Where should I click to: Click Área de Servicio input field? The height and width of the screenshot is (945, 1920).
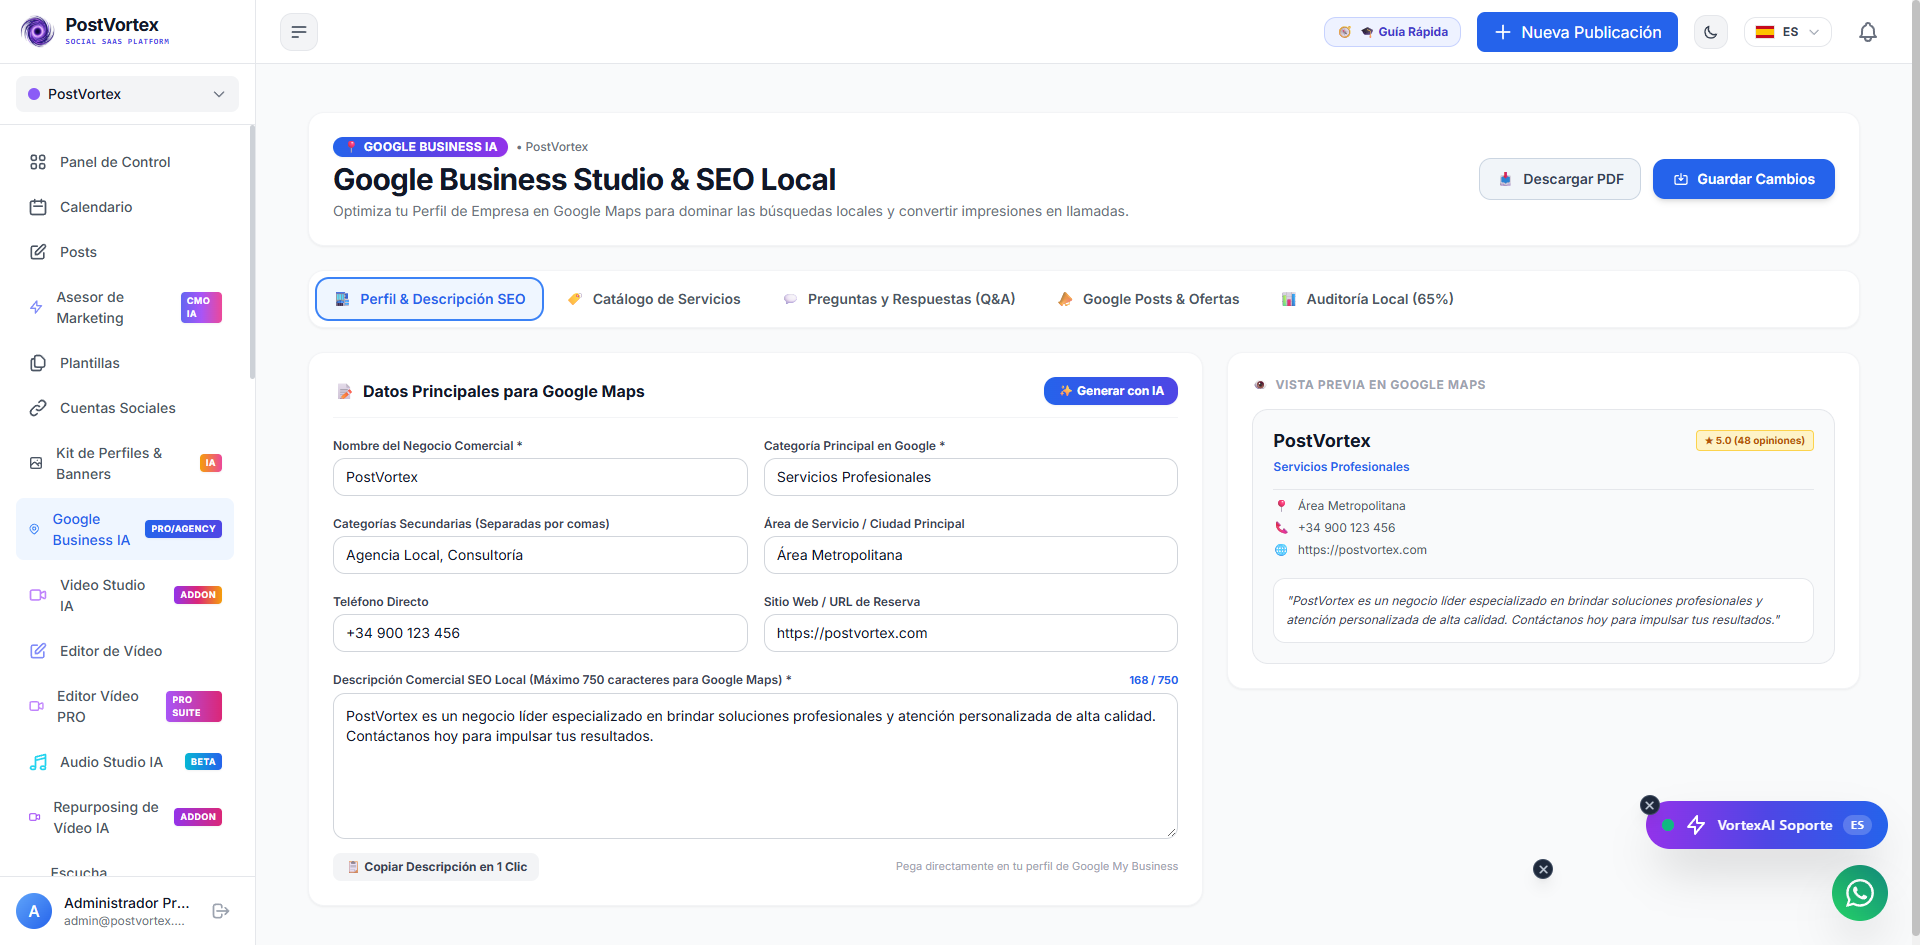point(971,555)
